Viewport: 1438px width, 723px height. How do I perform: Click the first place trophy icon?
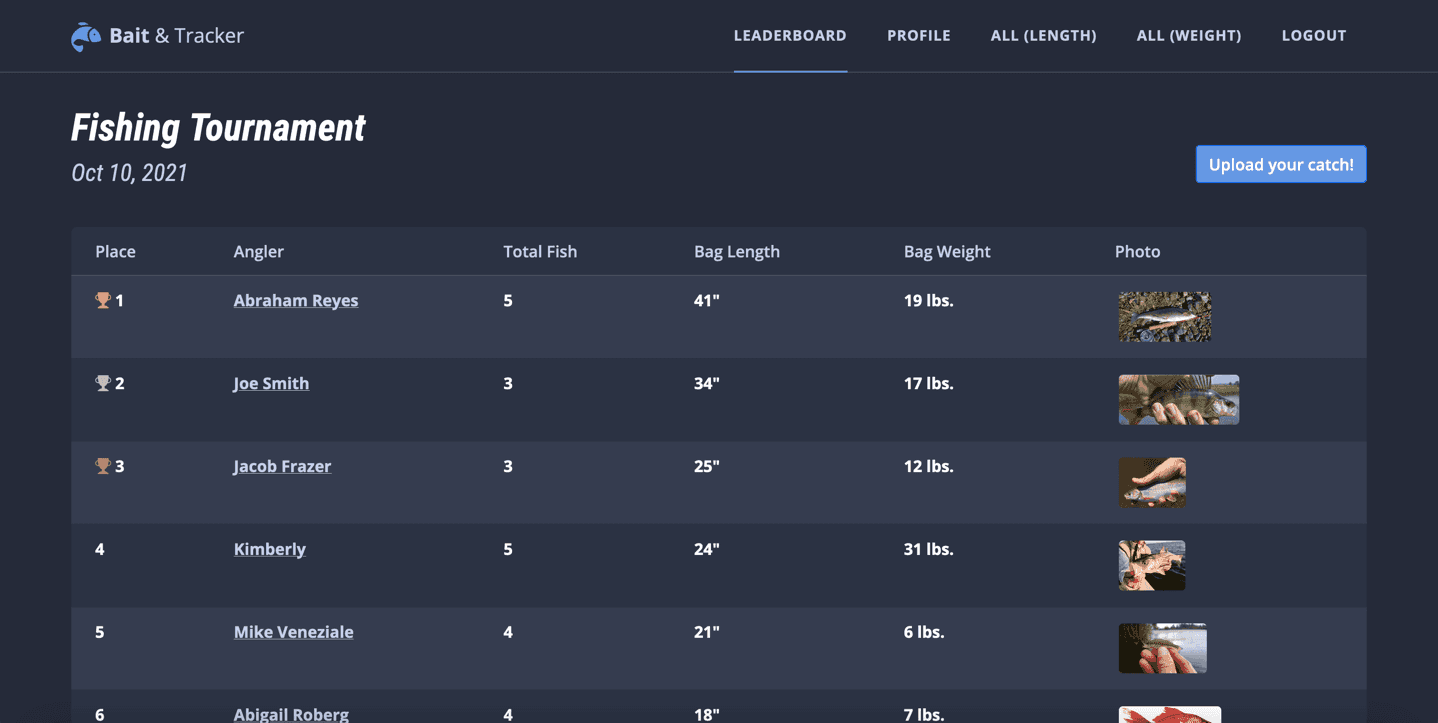(x=104, y=299)
